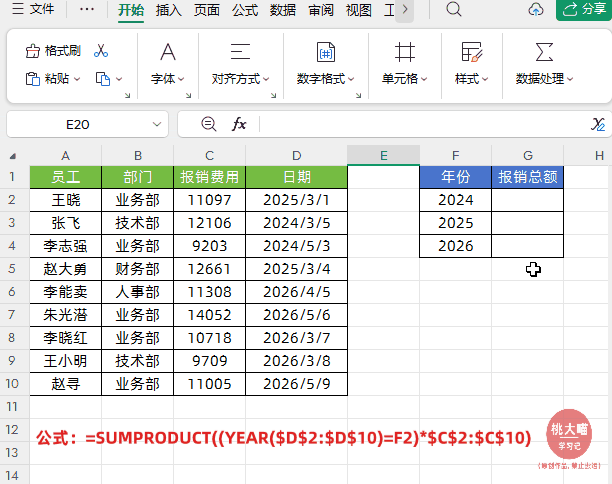The image size is (612, 484).
Task: Click the green 分享 button
Action: 584,9
